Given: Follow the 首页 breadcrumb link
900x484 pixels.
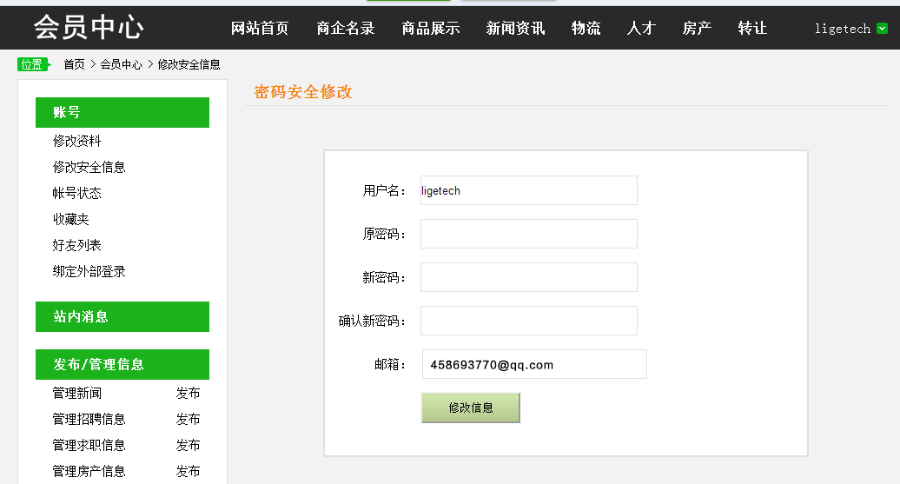Looking at the screenshot, I should [x=74, y=64].
